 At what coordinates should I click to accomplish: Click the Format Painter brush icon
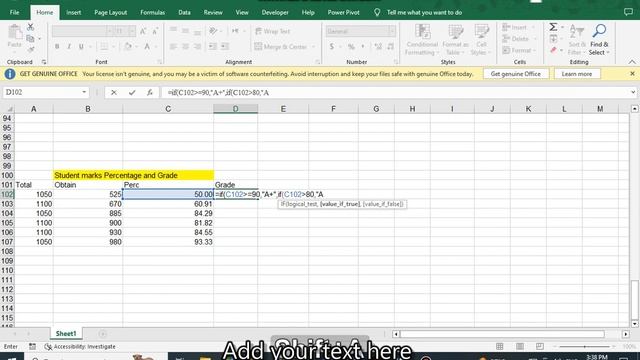click(31, 50)
